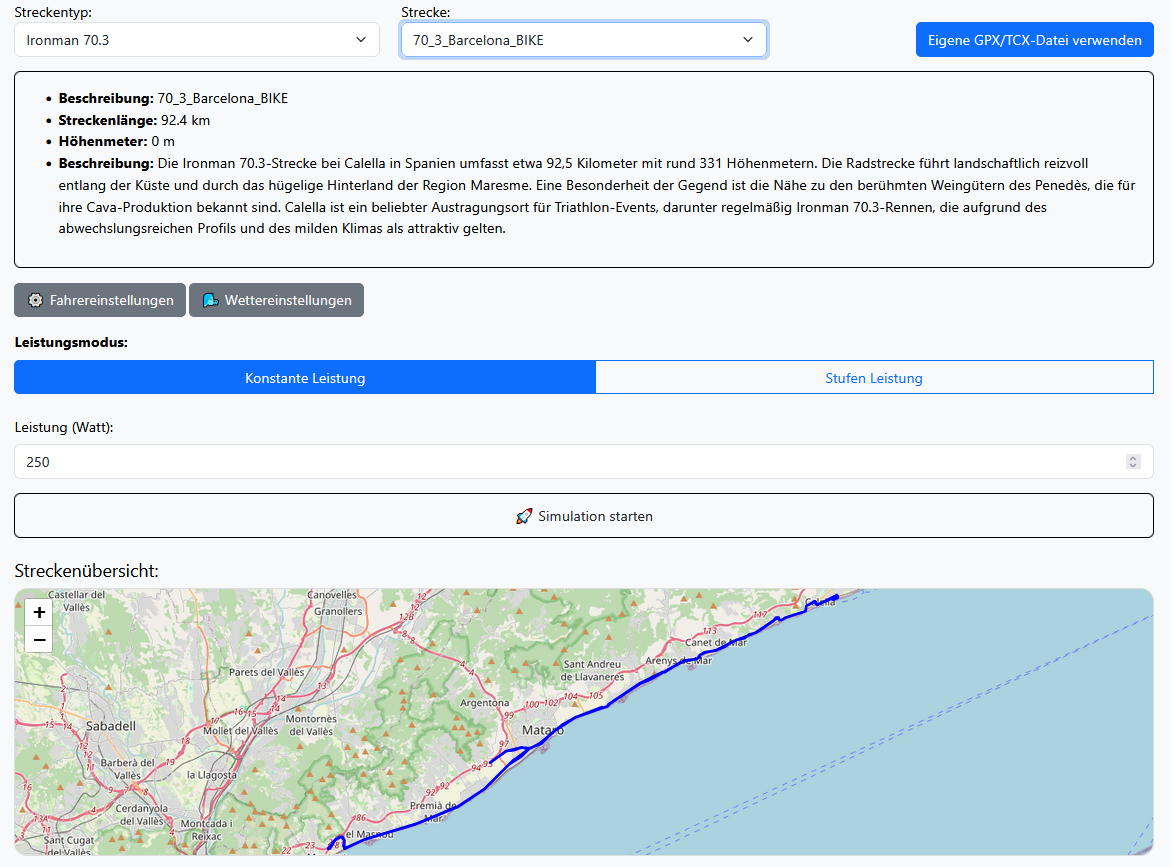Image resolution: width=1171 pixels, height=867 pixels.
Task: Click the Parets del Vallès map label
Action: [x=267, y=672]
